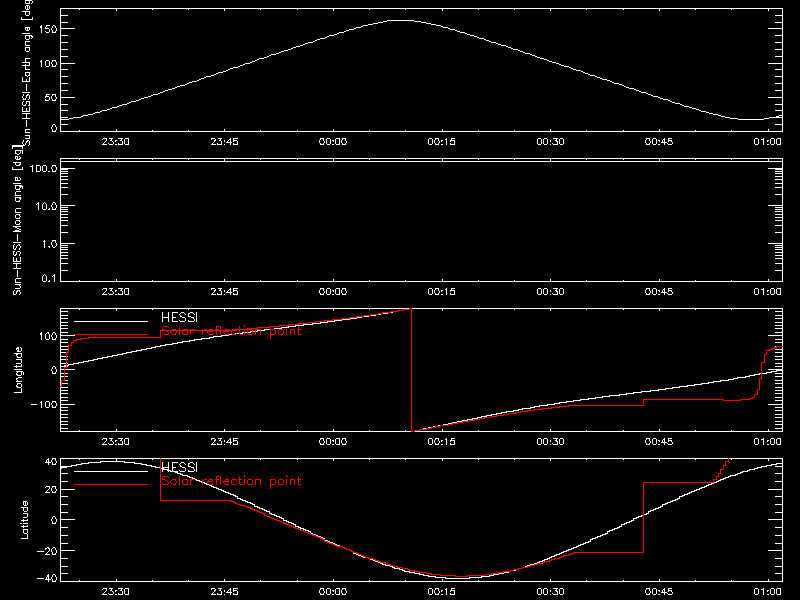800x600 pixels.
Task: Click the Sun-HESSI-Earth angle axis label
Action: point(26,73)
